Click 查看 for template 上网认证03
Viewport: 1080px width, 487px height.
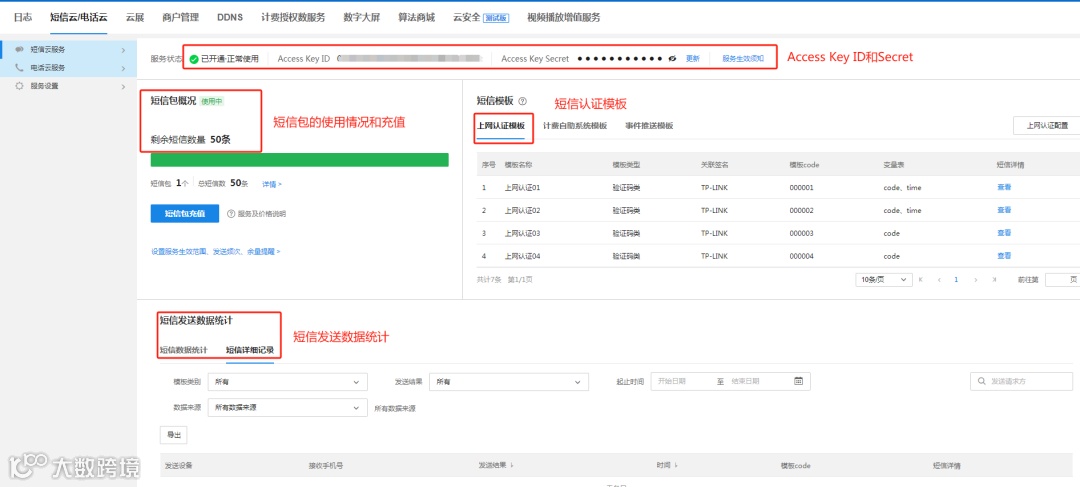tap(1004, 233)
